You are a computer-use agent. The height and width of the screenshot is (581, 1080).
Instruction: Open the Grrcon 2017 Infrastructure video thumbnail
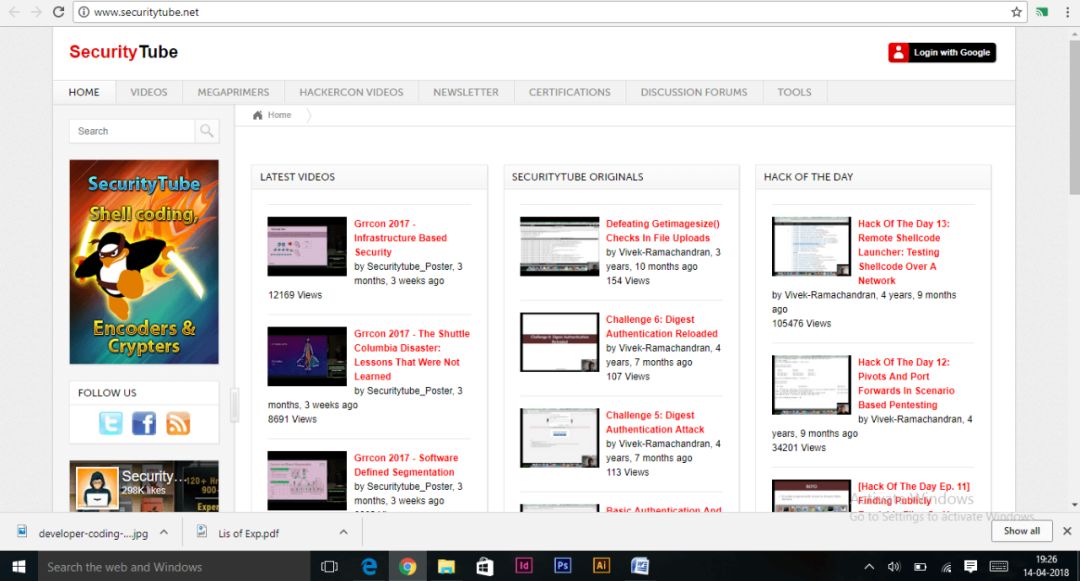pos(307,246)
